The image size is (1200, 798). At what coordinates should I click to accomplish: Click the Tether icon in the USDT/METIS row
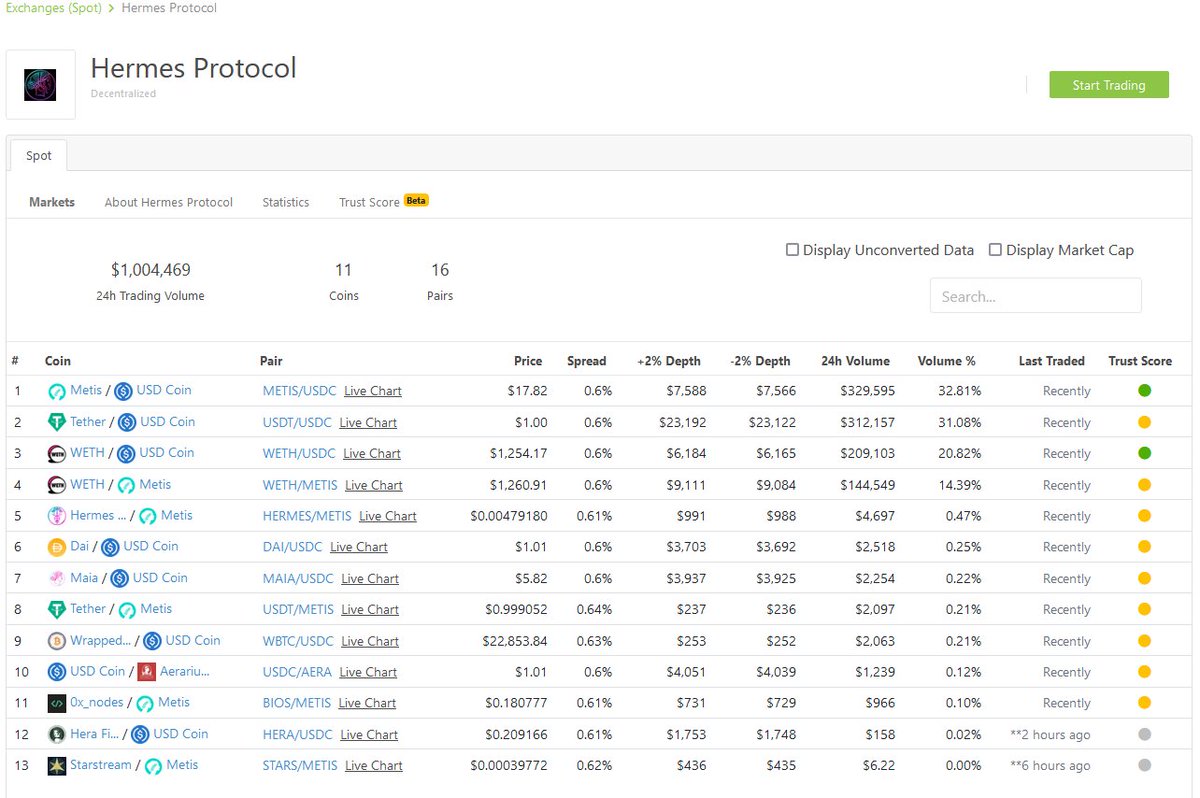pyautogui.click(x=57, y=609)
